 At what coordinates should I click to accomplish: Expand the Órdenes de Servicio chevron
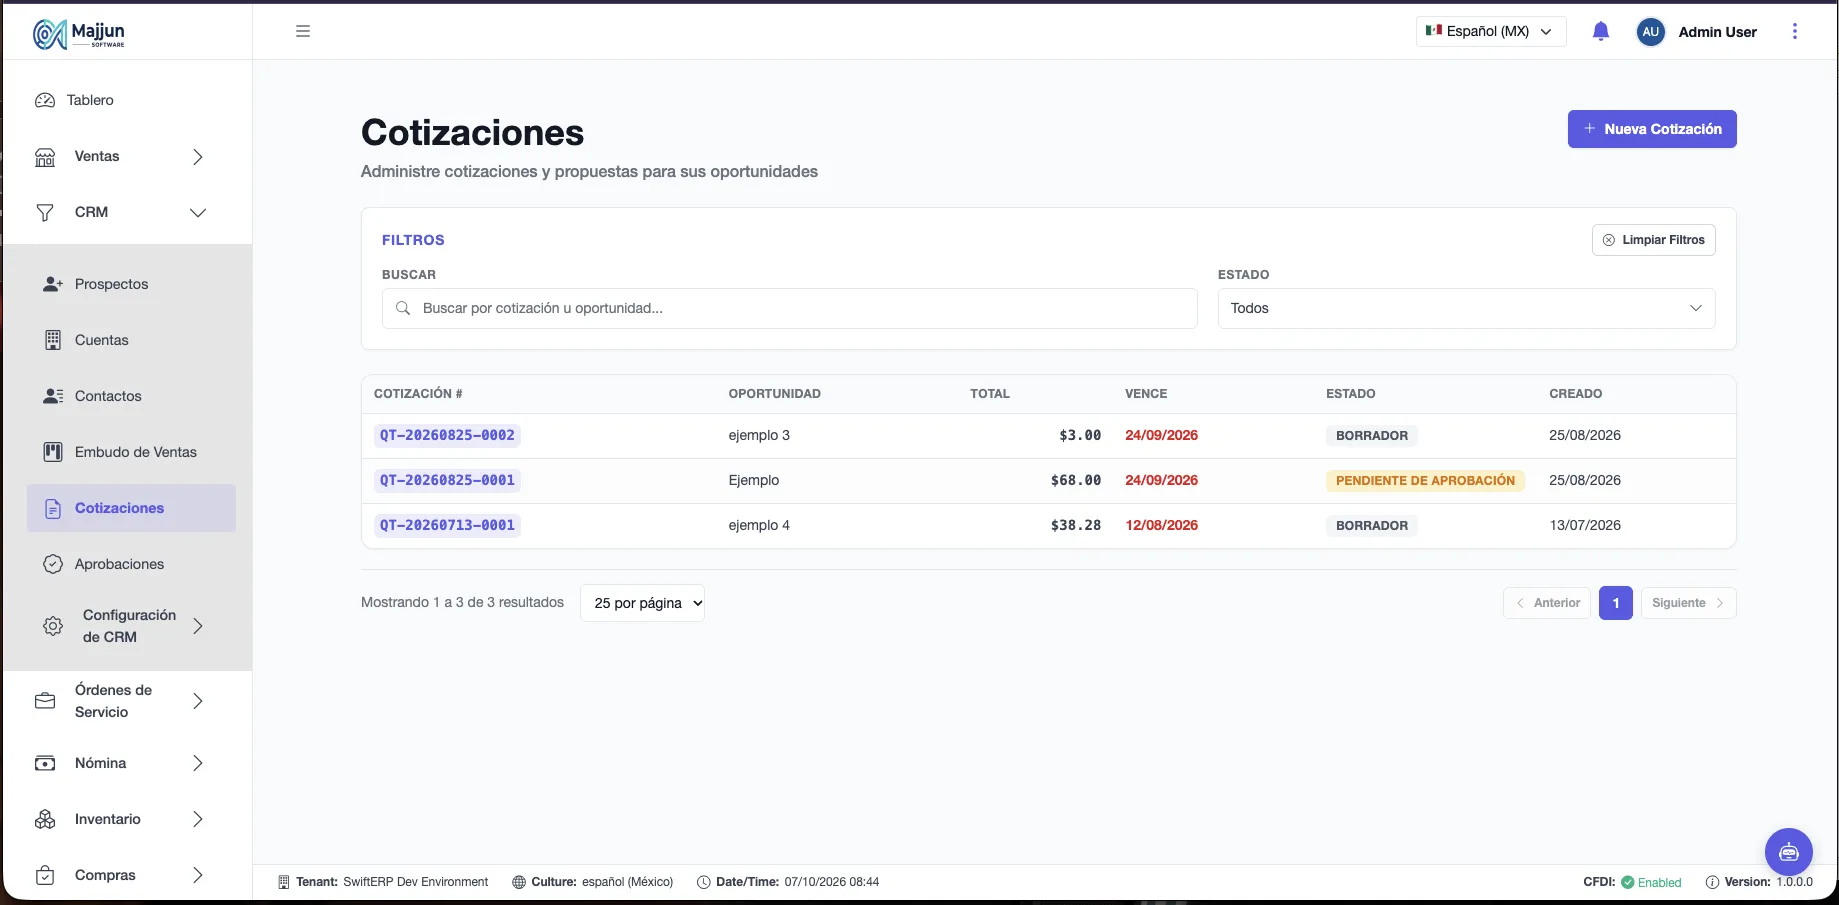198,701
